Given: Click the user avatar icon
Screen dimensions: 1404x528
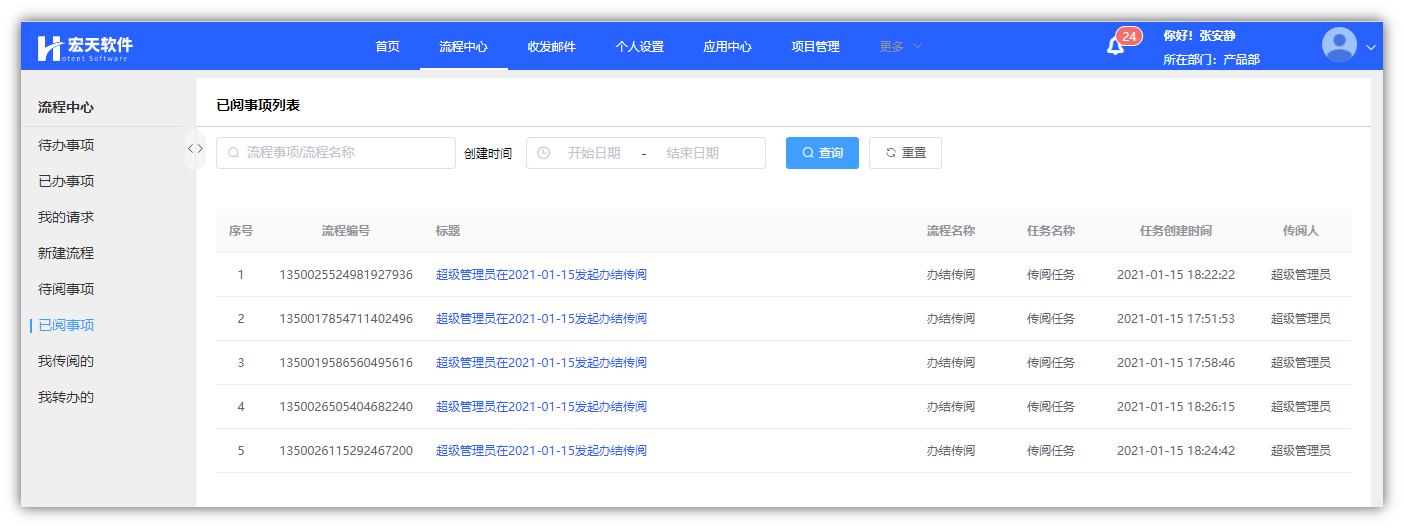Looking at the screenshot, I should pyautogui.click(x=1339, y=46).
